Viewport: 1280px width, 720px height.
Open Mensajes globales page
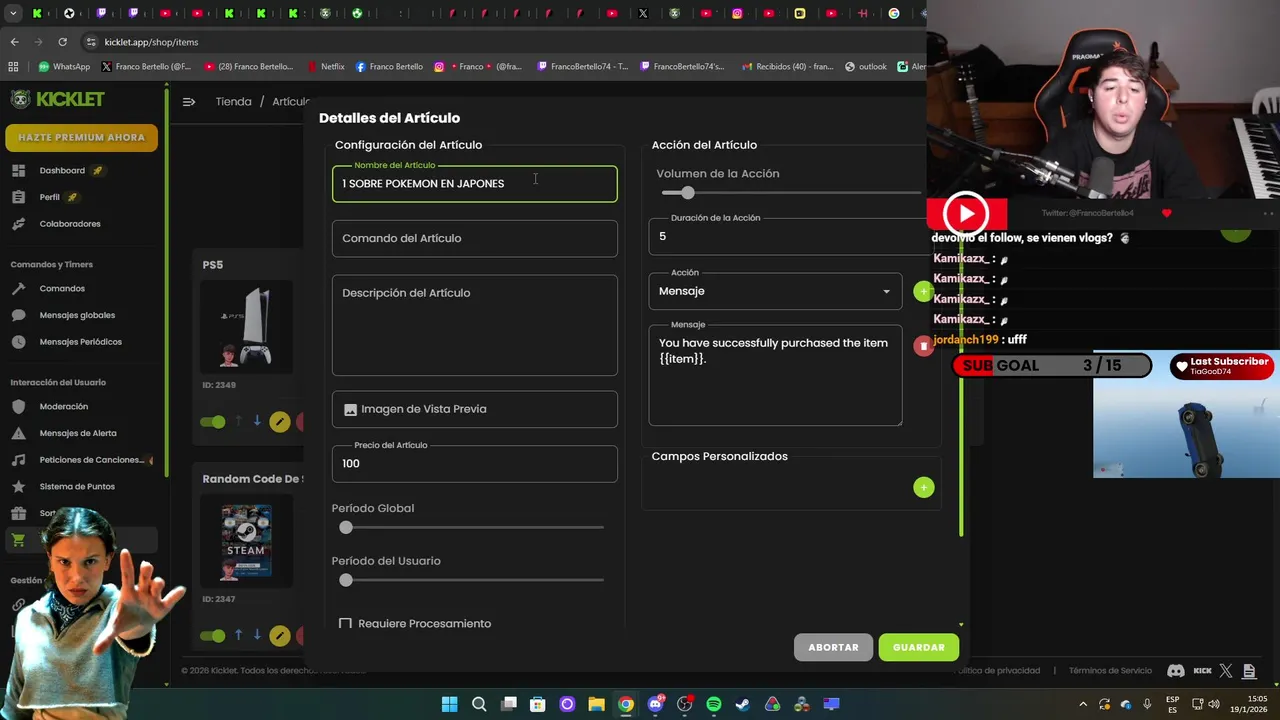coord(77,315)
